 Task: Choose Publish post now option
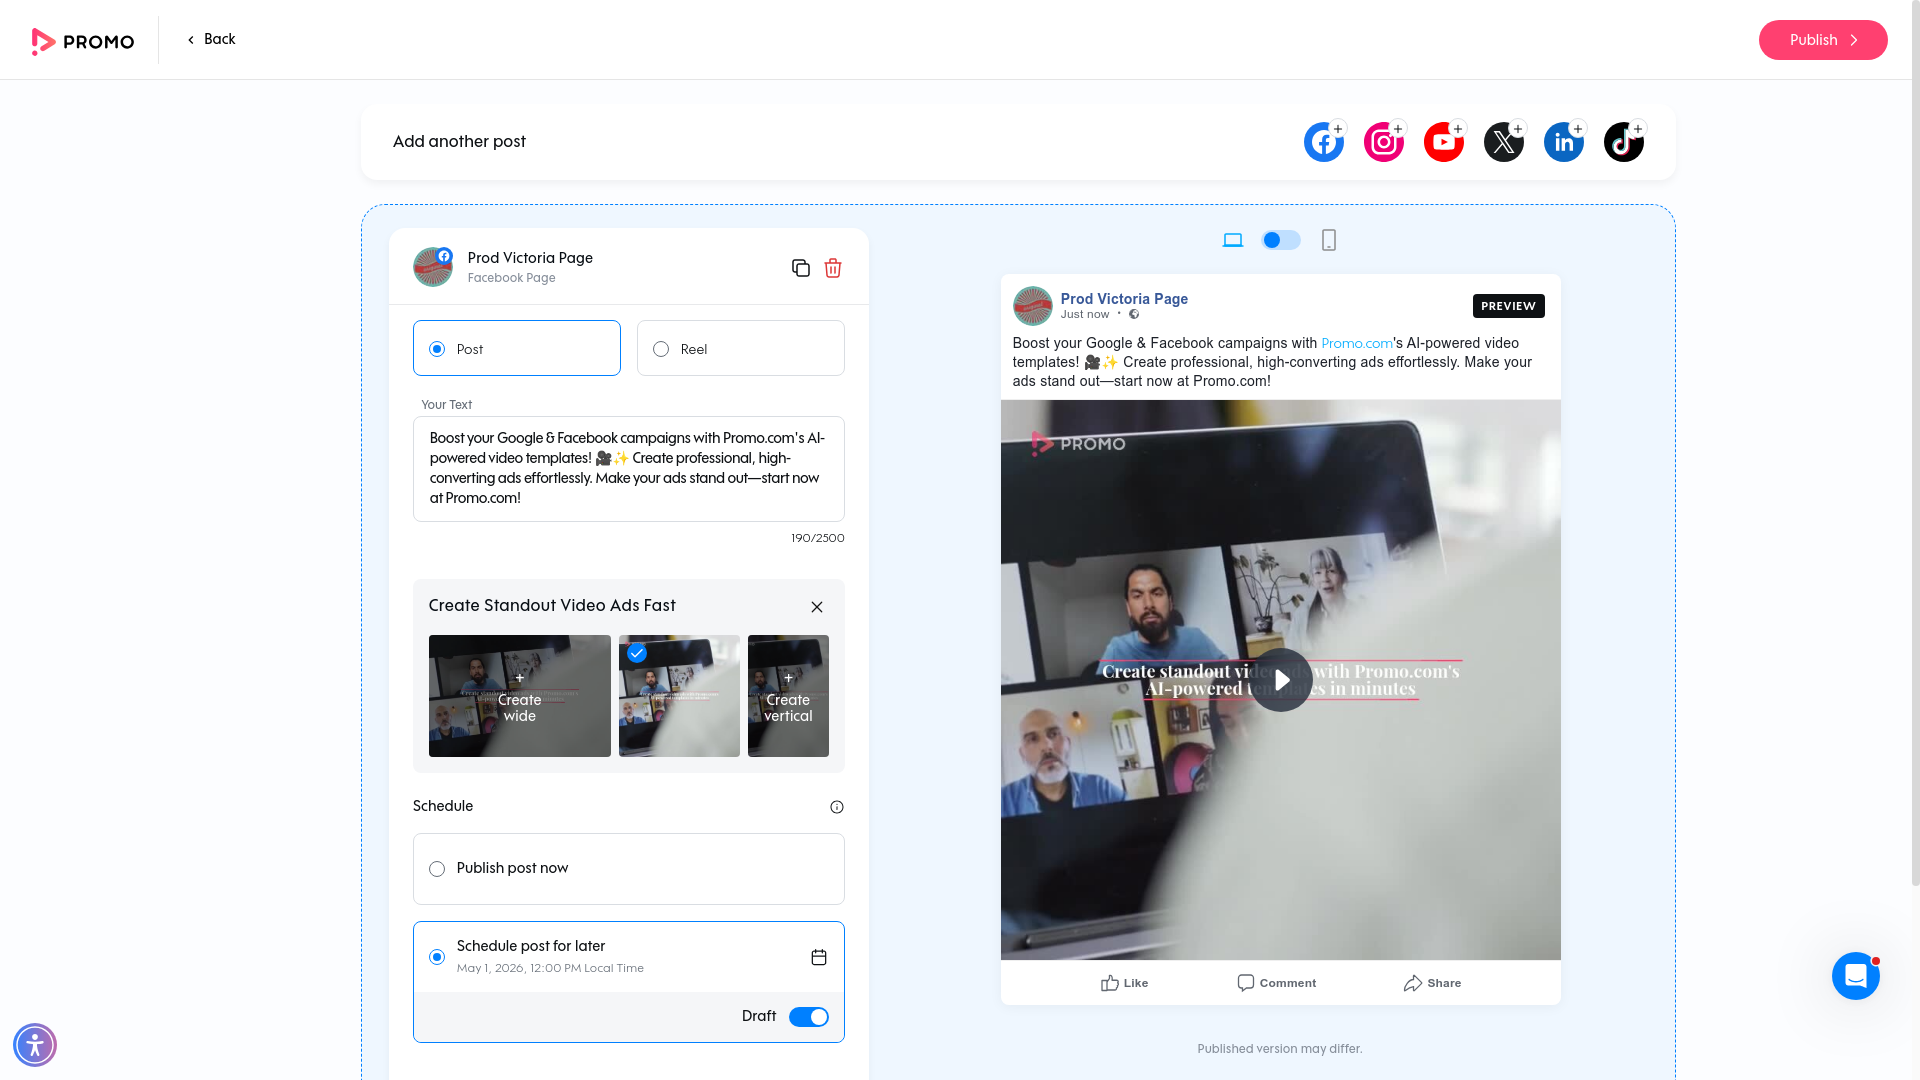437,869
